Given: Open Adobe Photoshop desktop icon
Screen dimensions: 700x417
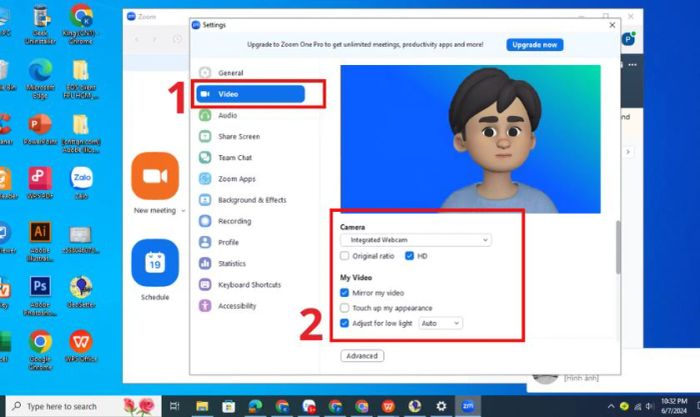Looking at the screenshot, I should (40, 286).
